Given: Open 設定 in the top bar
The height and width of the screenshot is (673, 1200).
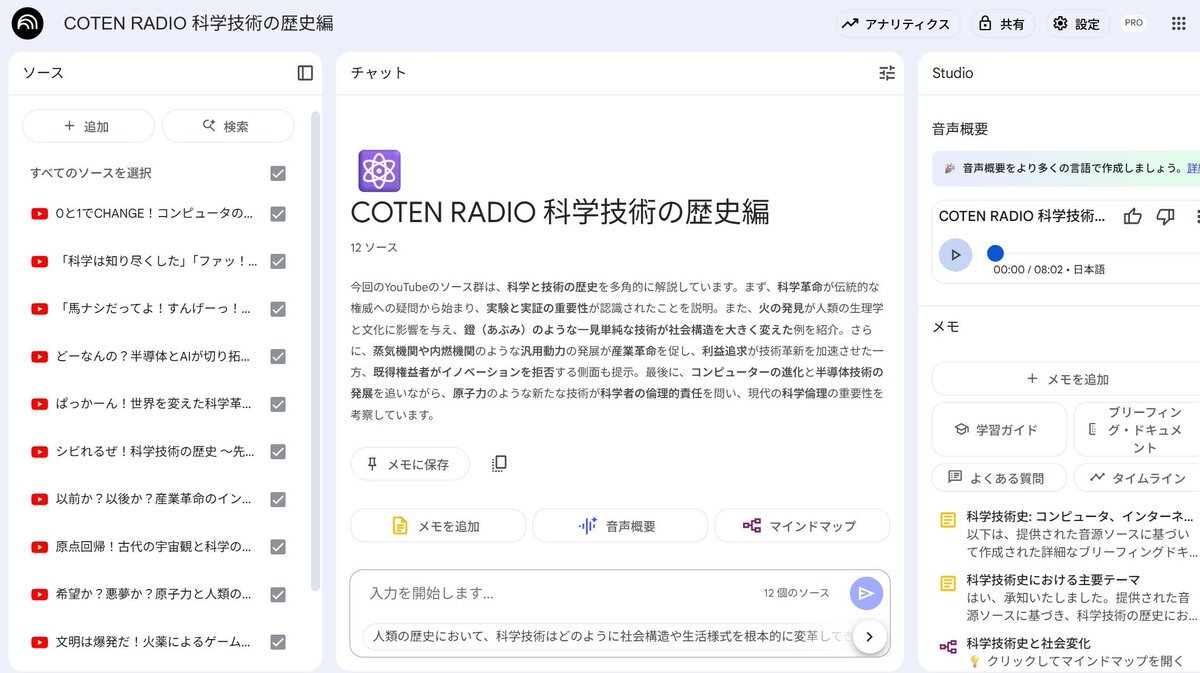Looking at the screenshot, I should tap(1076, 24).
